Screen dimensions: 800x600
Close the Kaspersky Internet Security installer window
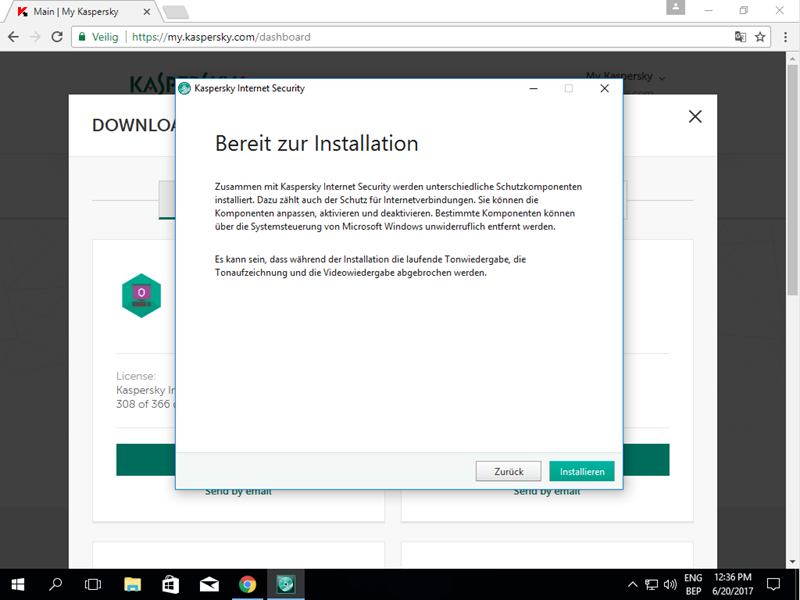(604, 88)
